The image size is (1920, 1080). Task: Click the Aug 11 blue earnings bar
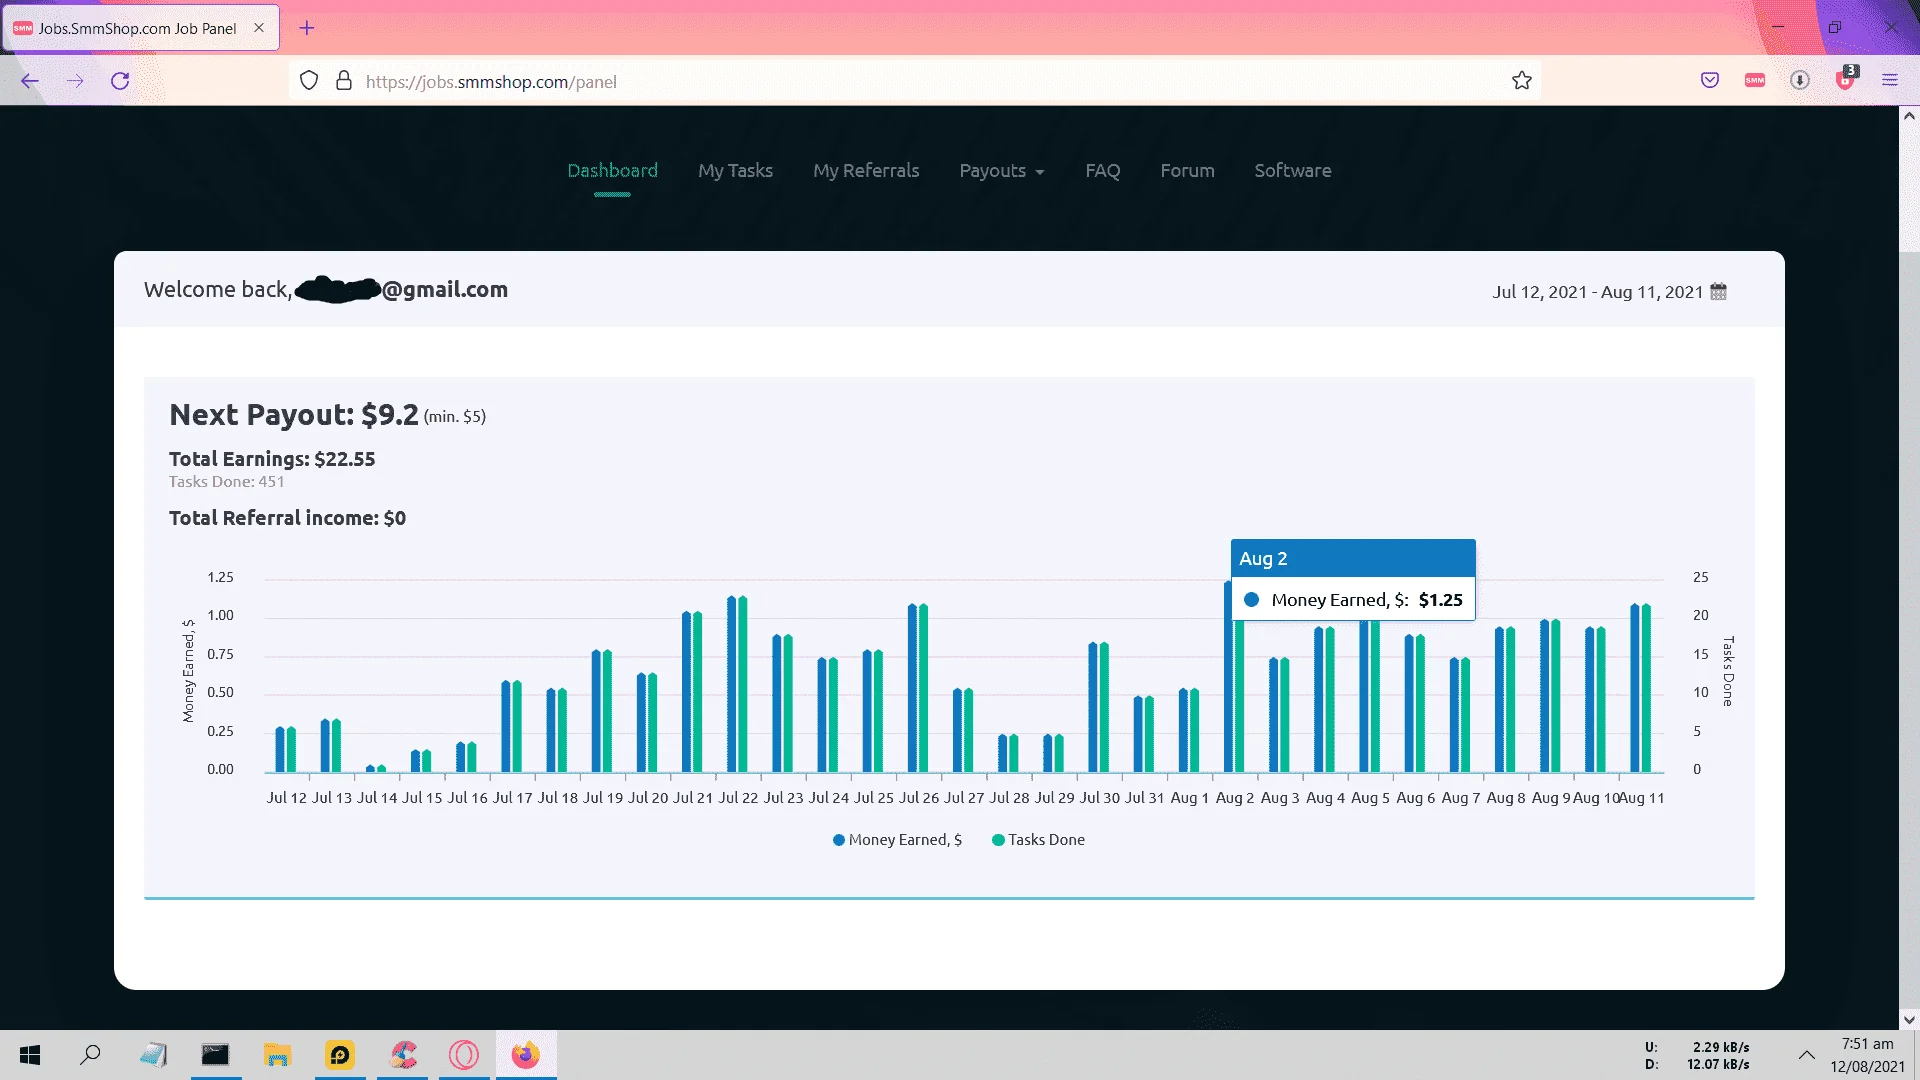tap(1635, 688)
